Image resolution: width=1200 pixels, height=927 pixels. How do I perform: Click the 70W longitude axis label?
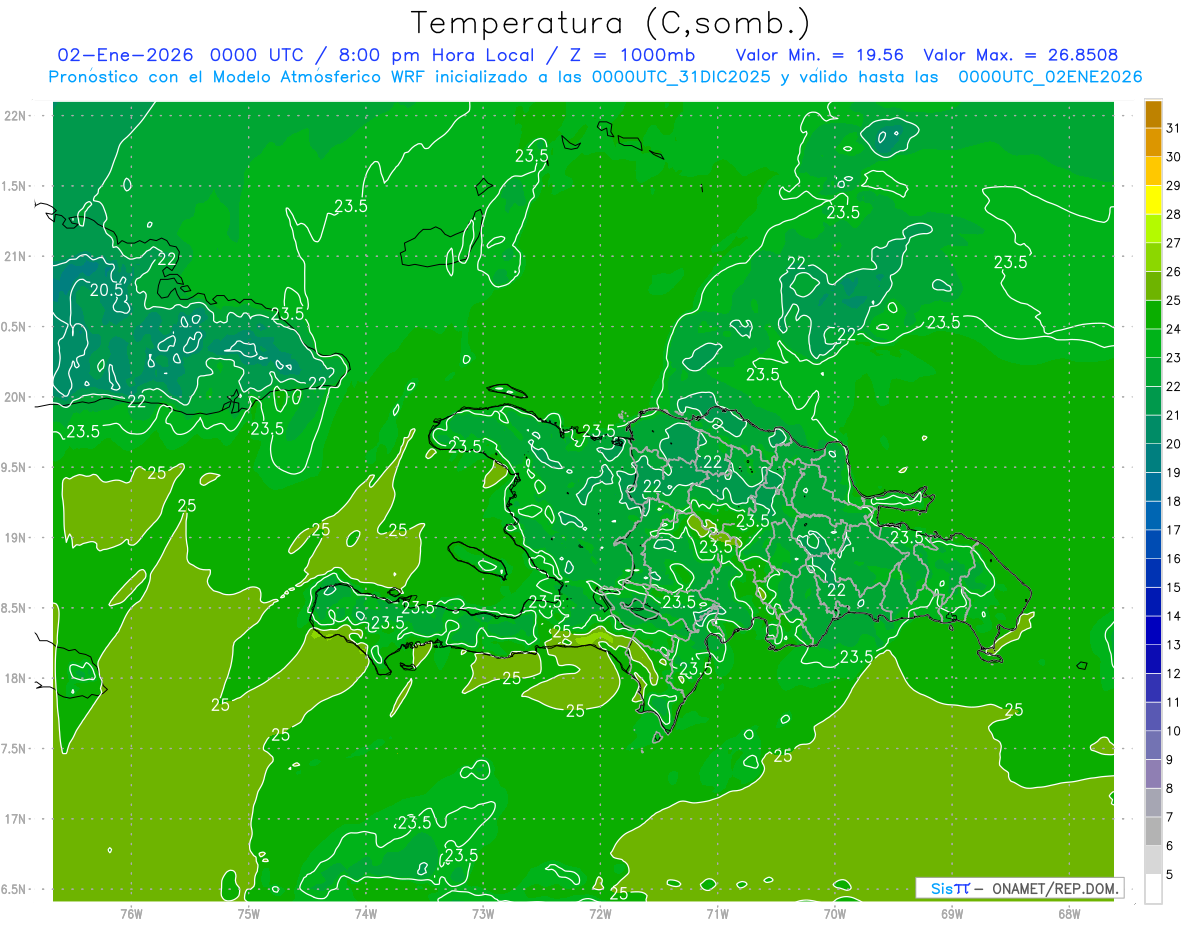point(835,913)
